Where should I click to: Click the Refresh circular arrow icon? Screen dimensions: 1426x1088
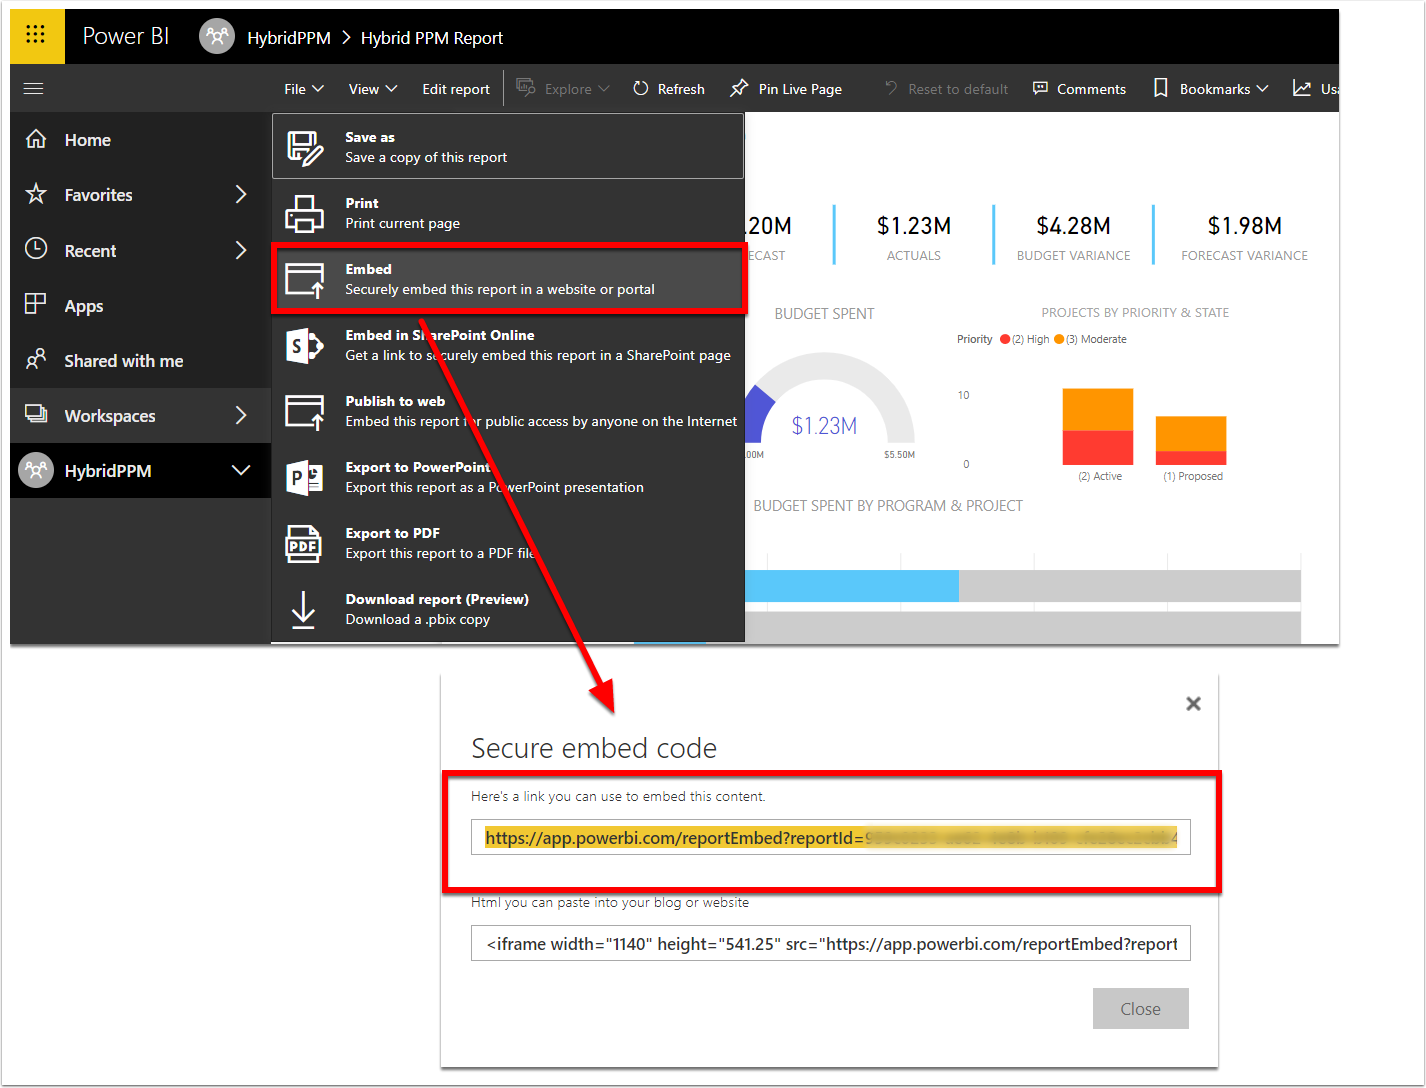click(641, 88)
